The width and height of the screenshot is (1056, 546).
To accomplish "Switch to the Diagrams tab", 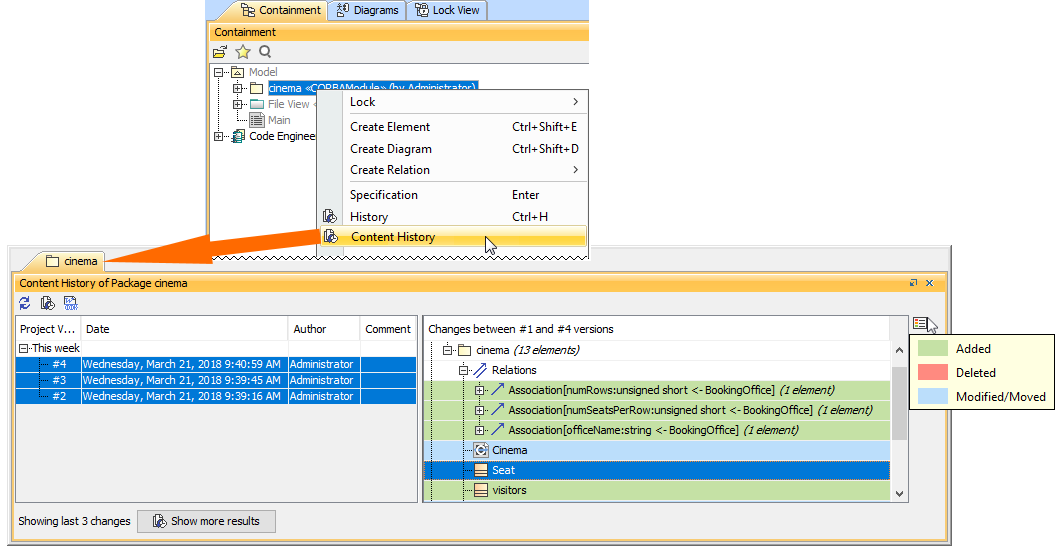I will point(369,10).
